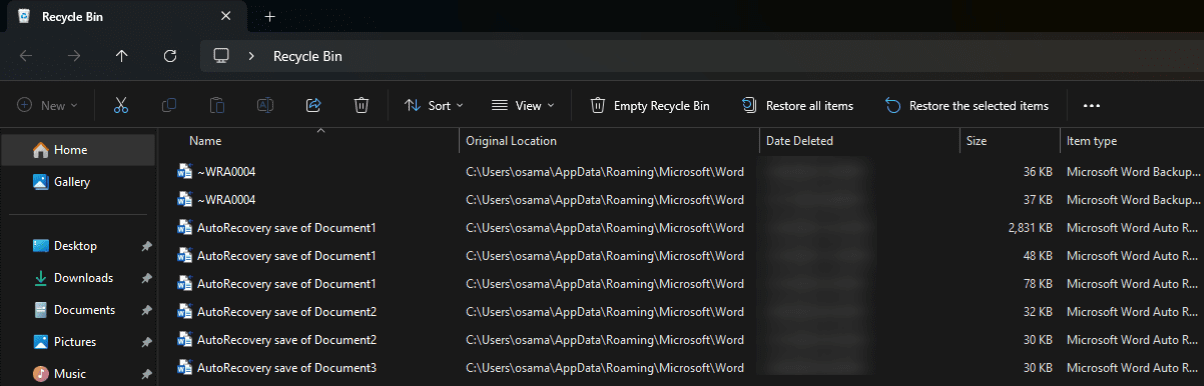
Task: Click Word file icon of 37 KB ~WRA0004
Action: tap(184, 200)
